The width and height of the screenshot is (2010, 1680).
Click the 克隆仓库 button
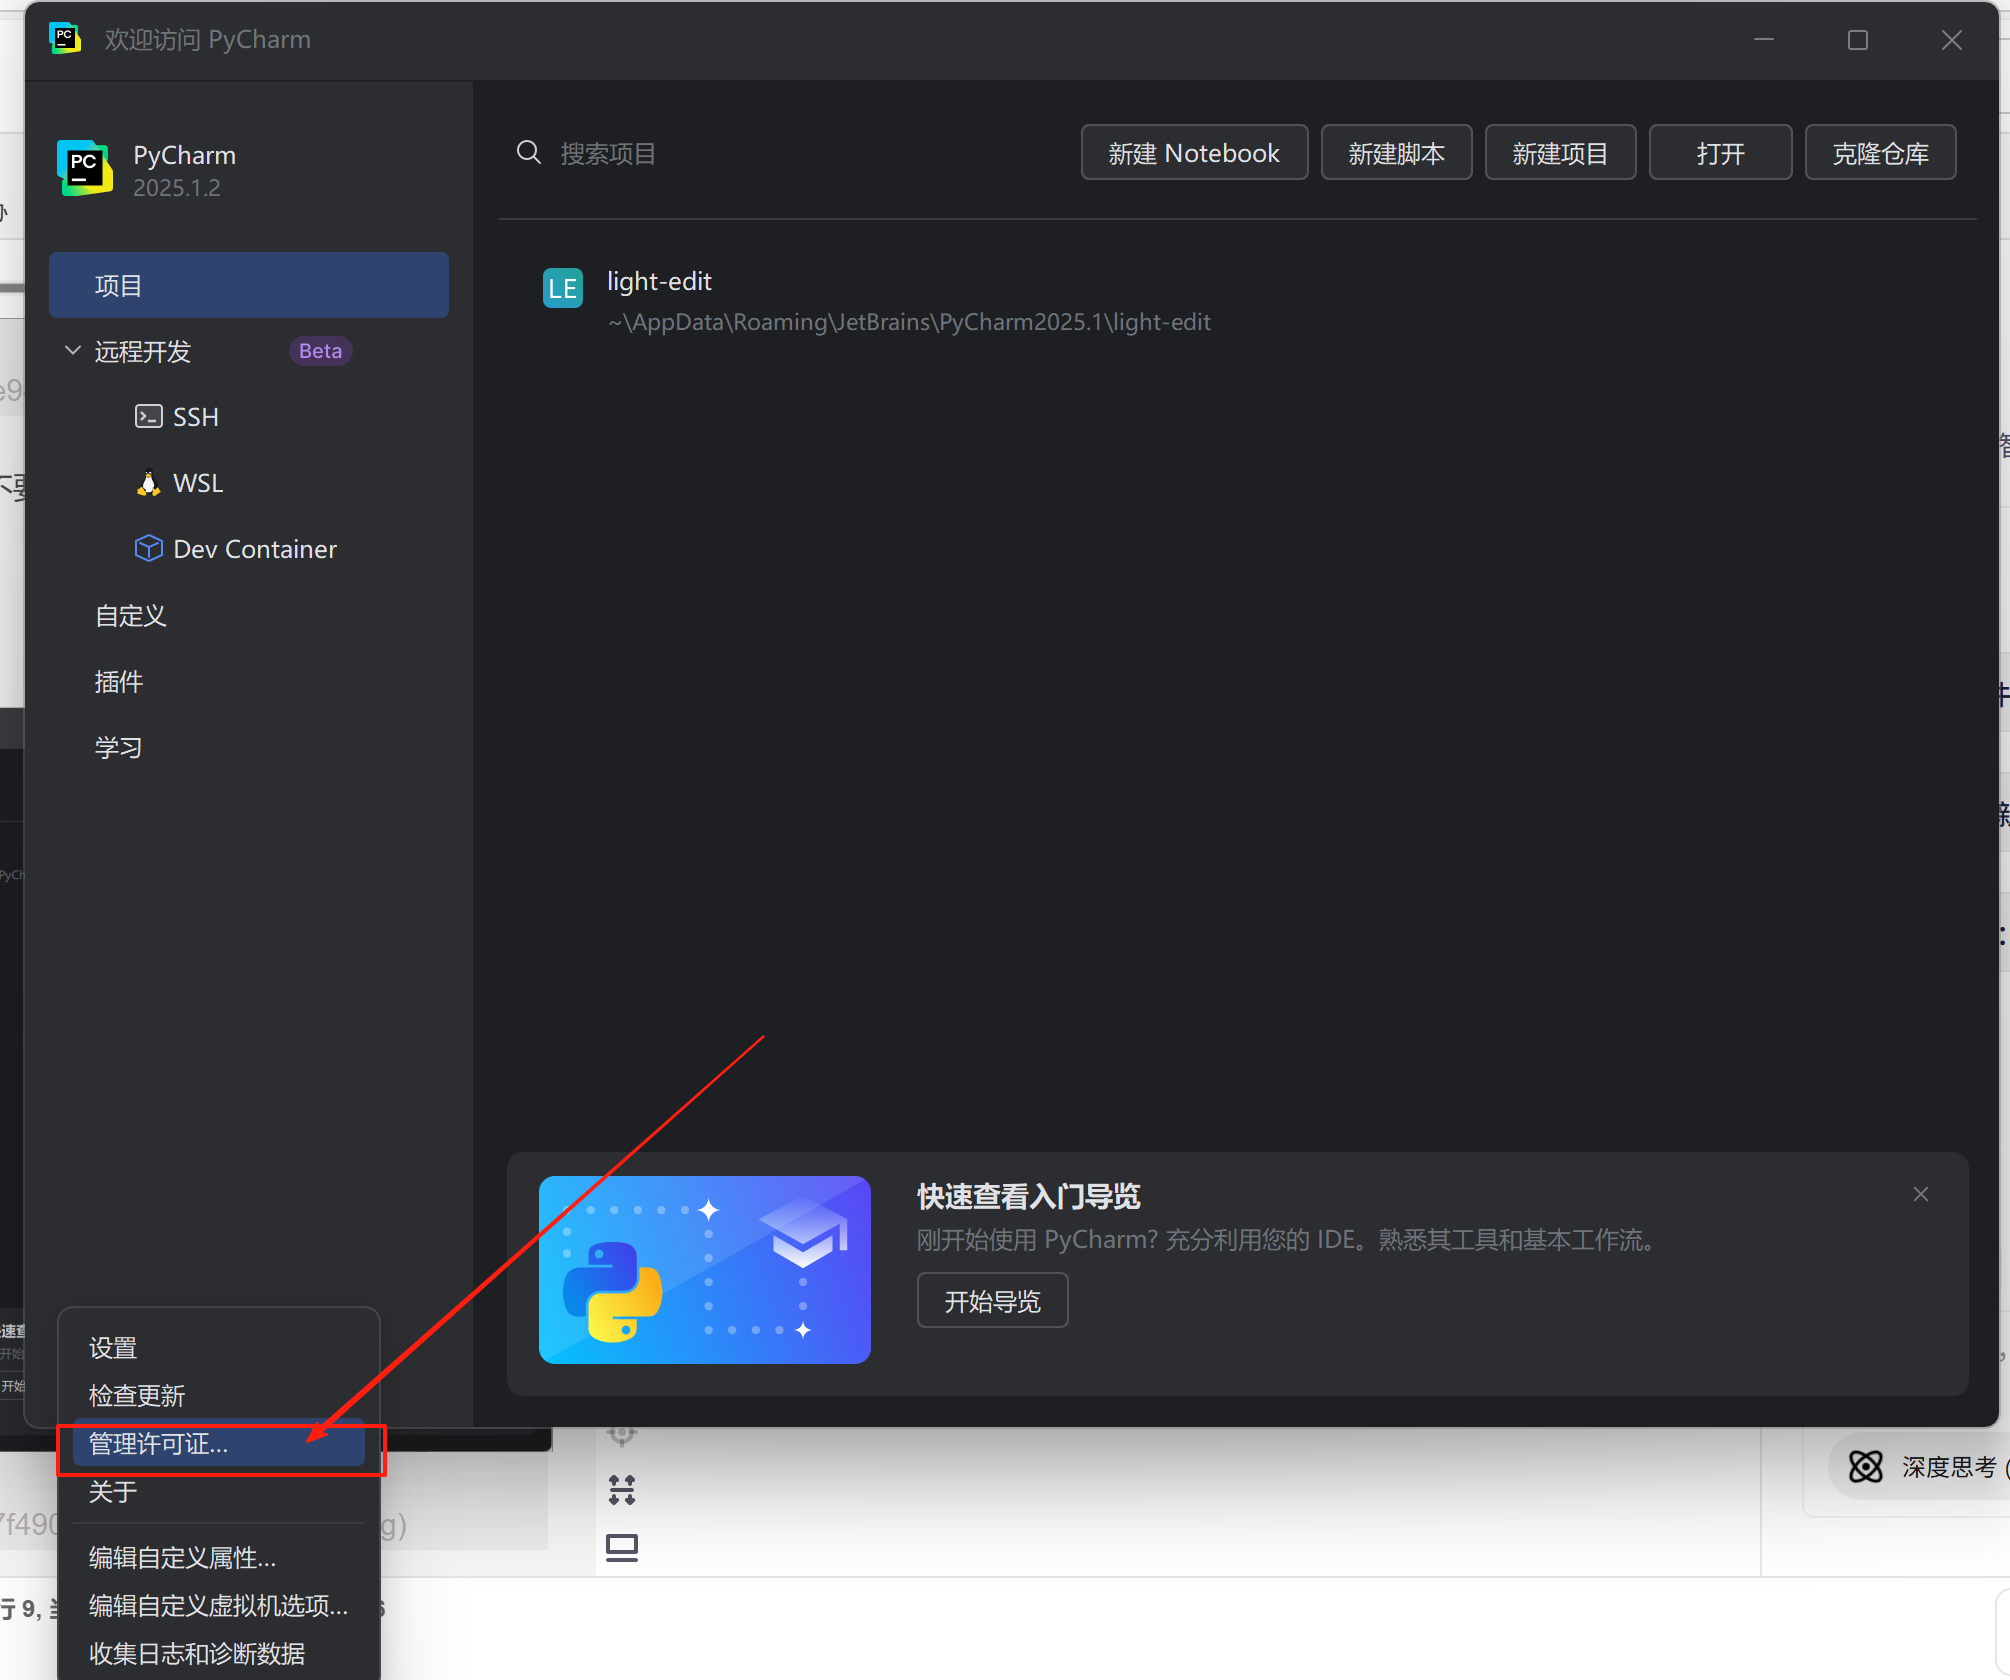(x=1880, y=153)
